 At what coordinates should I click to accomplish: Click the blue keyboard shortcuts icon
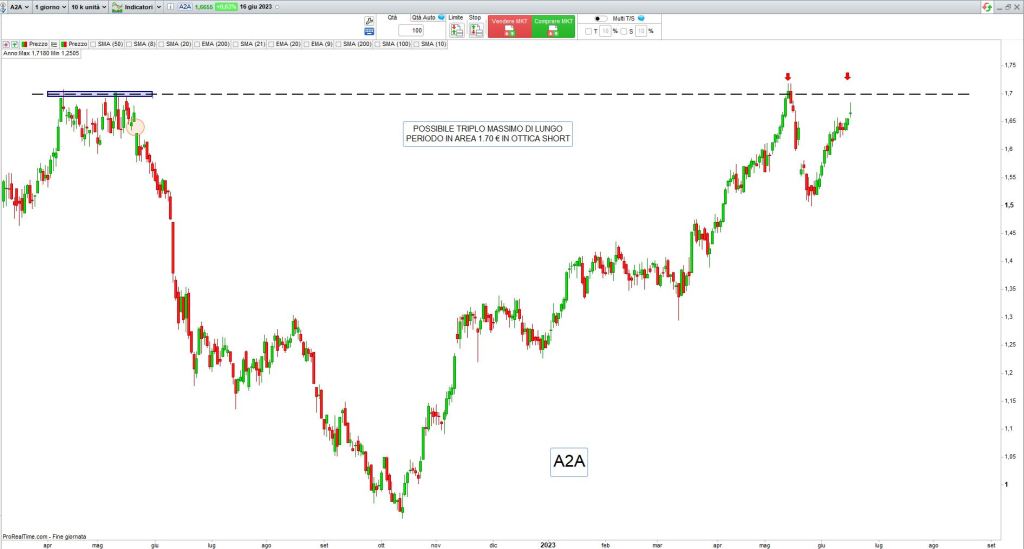point(369,32)
